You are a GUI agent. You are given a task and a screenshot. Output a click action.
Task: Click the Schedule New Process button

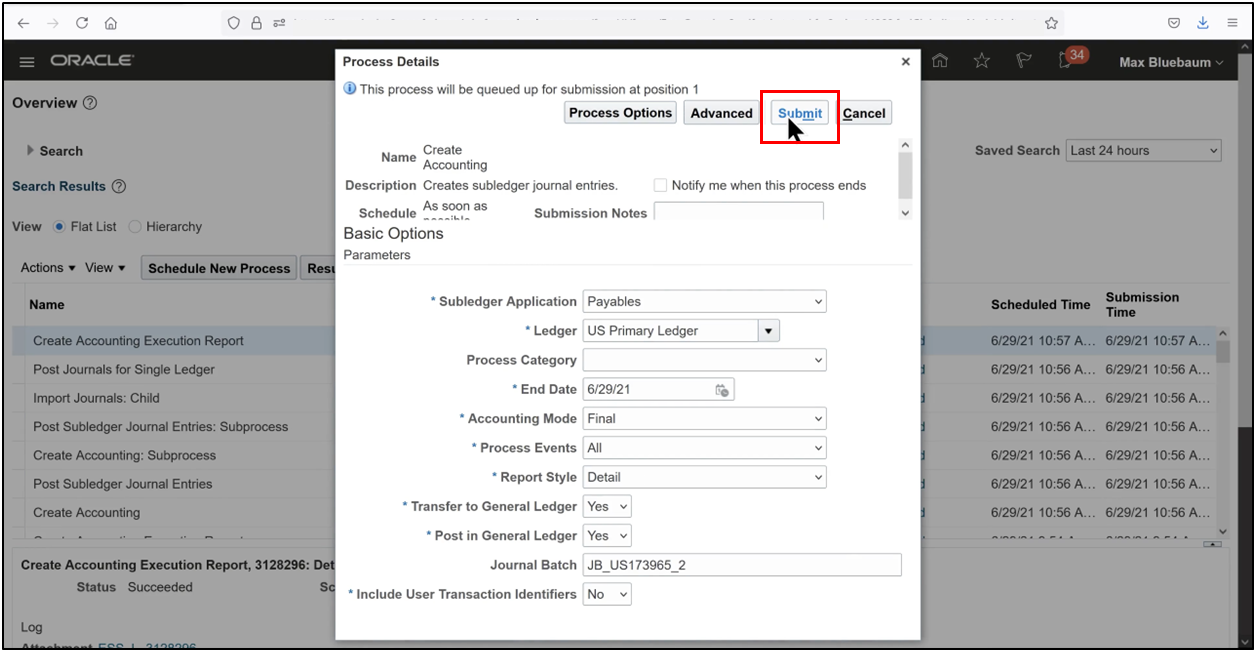click(x=218, y=267)
